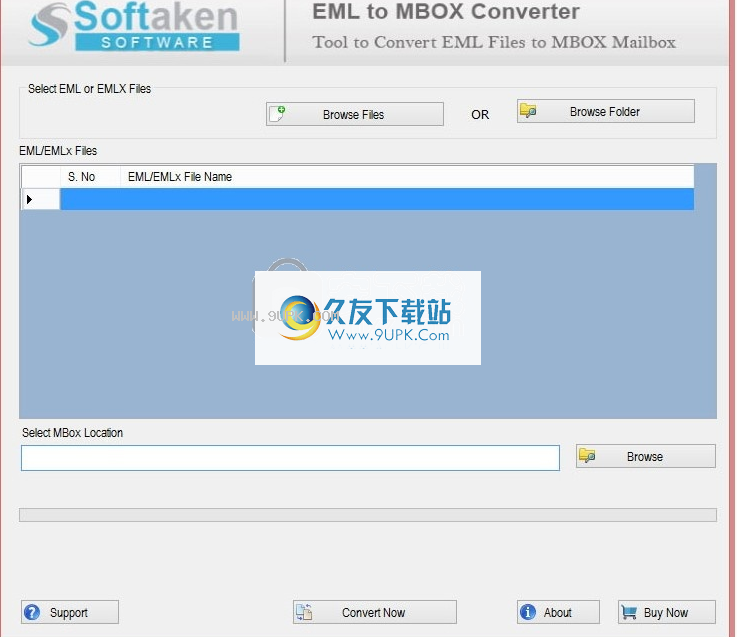Viewport: 737px width, 637px height.
Task: Click the Browse button for MBox location
Action: pos(645,456)
